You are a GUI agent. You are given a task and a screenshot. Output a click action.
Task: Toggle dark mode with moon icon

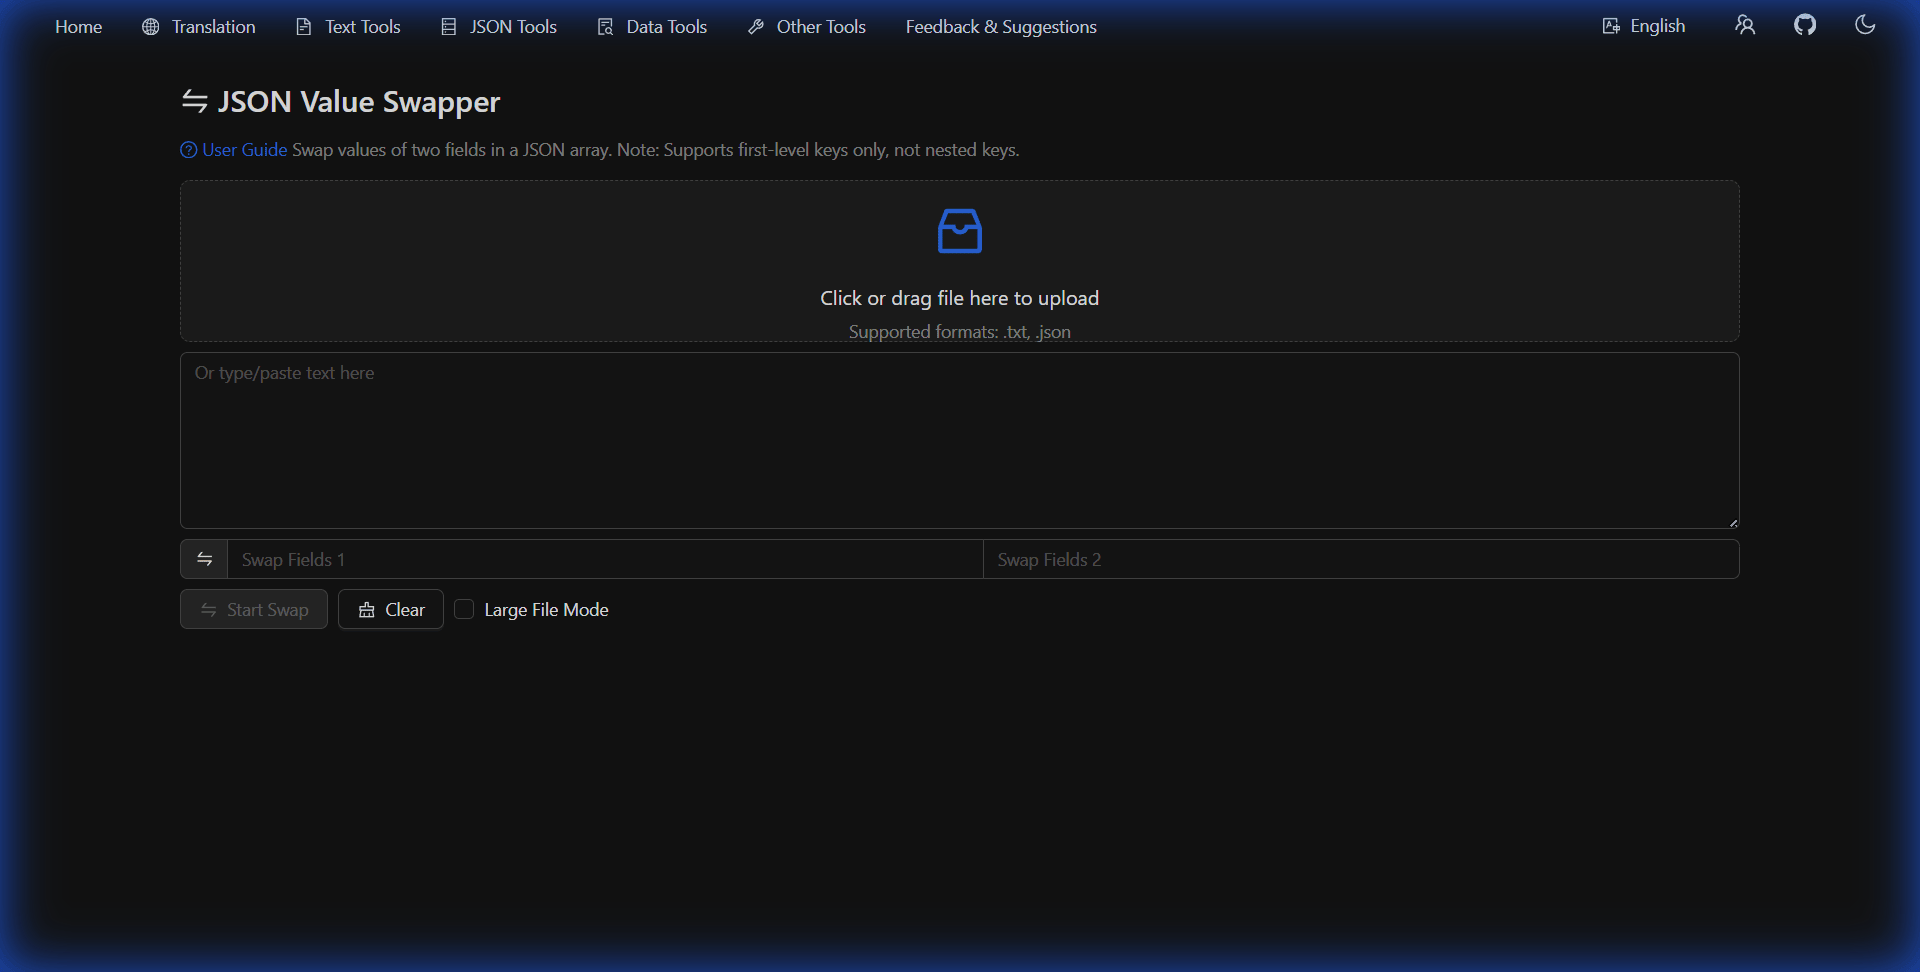click(1864, 25)
